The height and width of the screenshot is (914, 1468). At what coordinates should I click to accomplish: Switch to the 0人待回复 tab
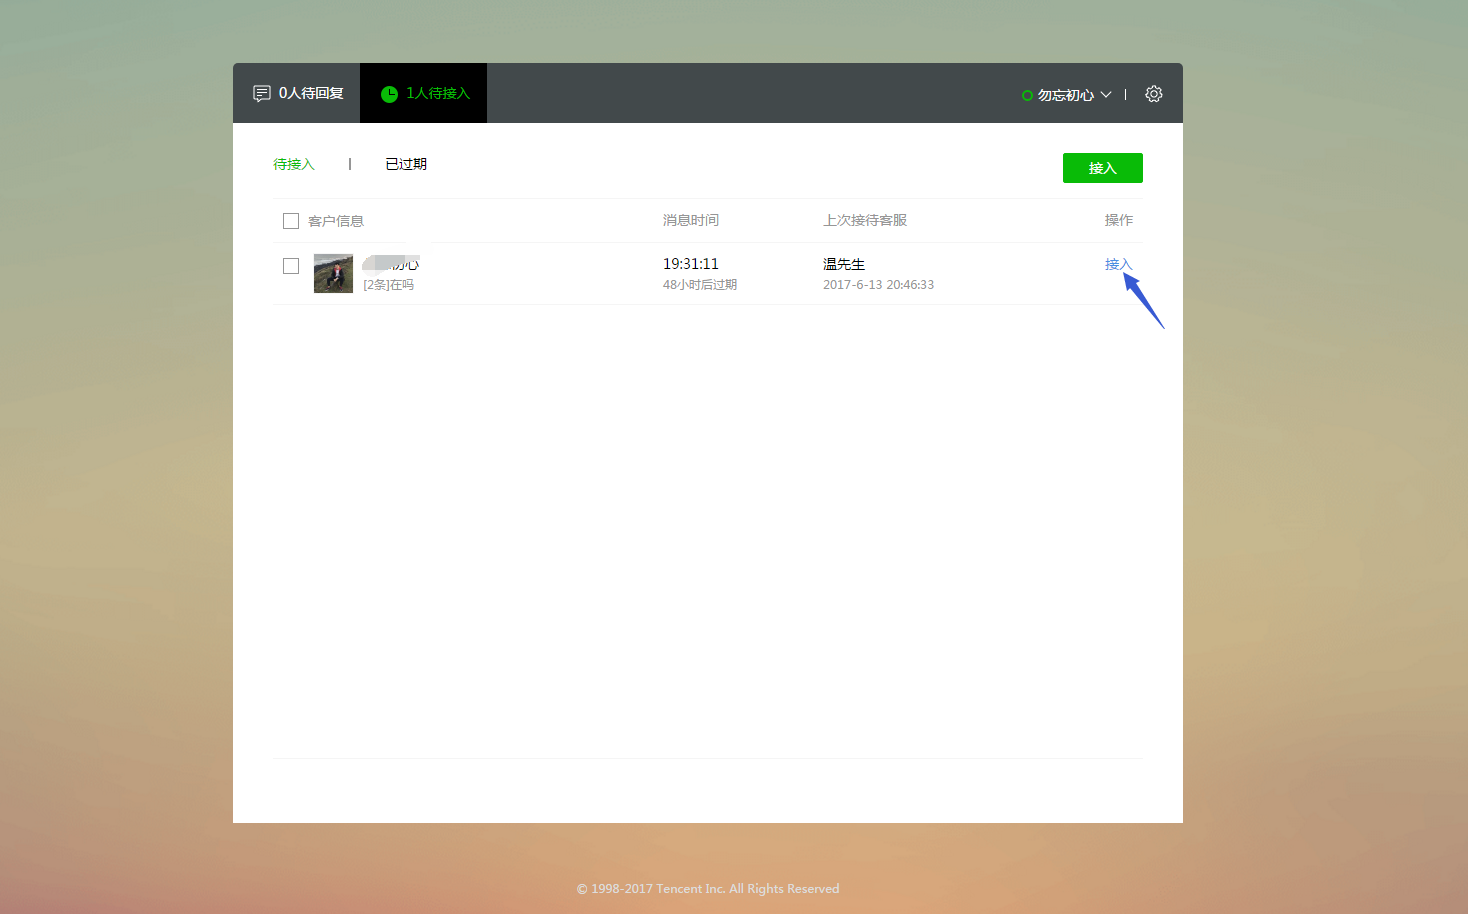click(x=298, y=93)
